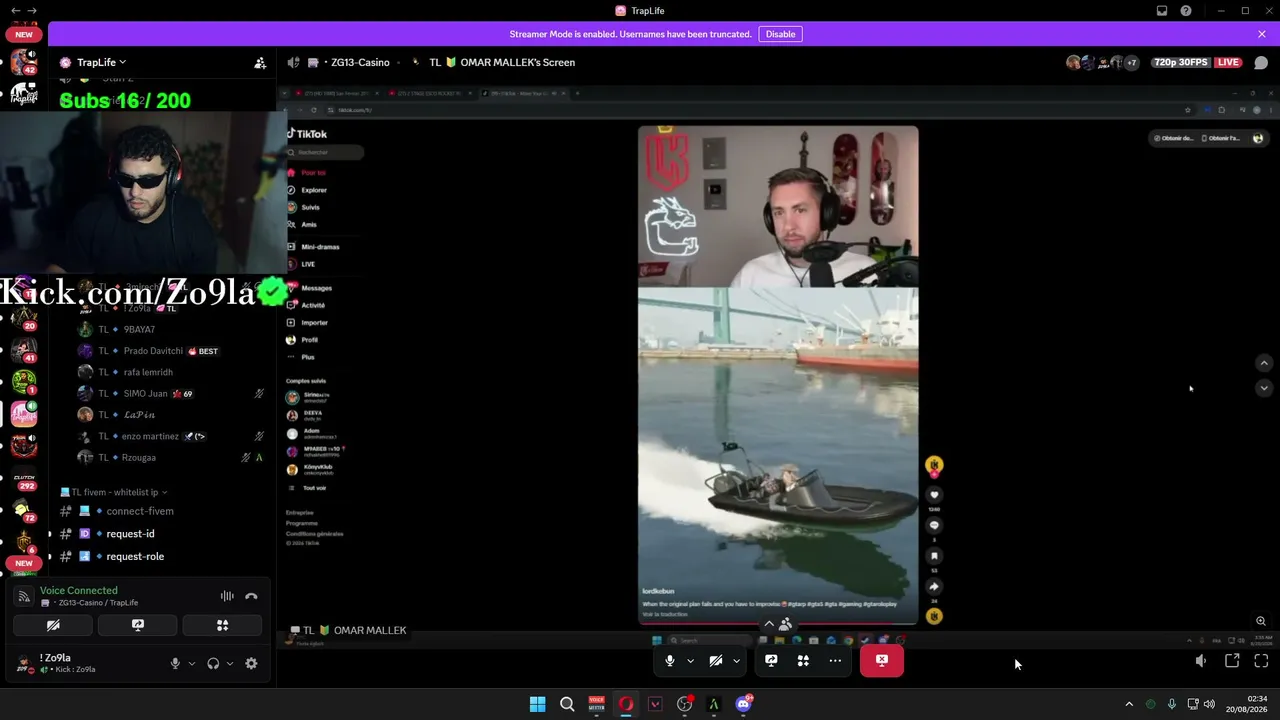Open the system volume tray icon
The width and height of the screenshot is (1280, 720).
click(x=1209, y=704)
